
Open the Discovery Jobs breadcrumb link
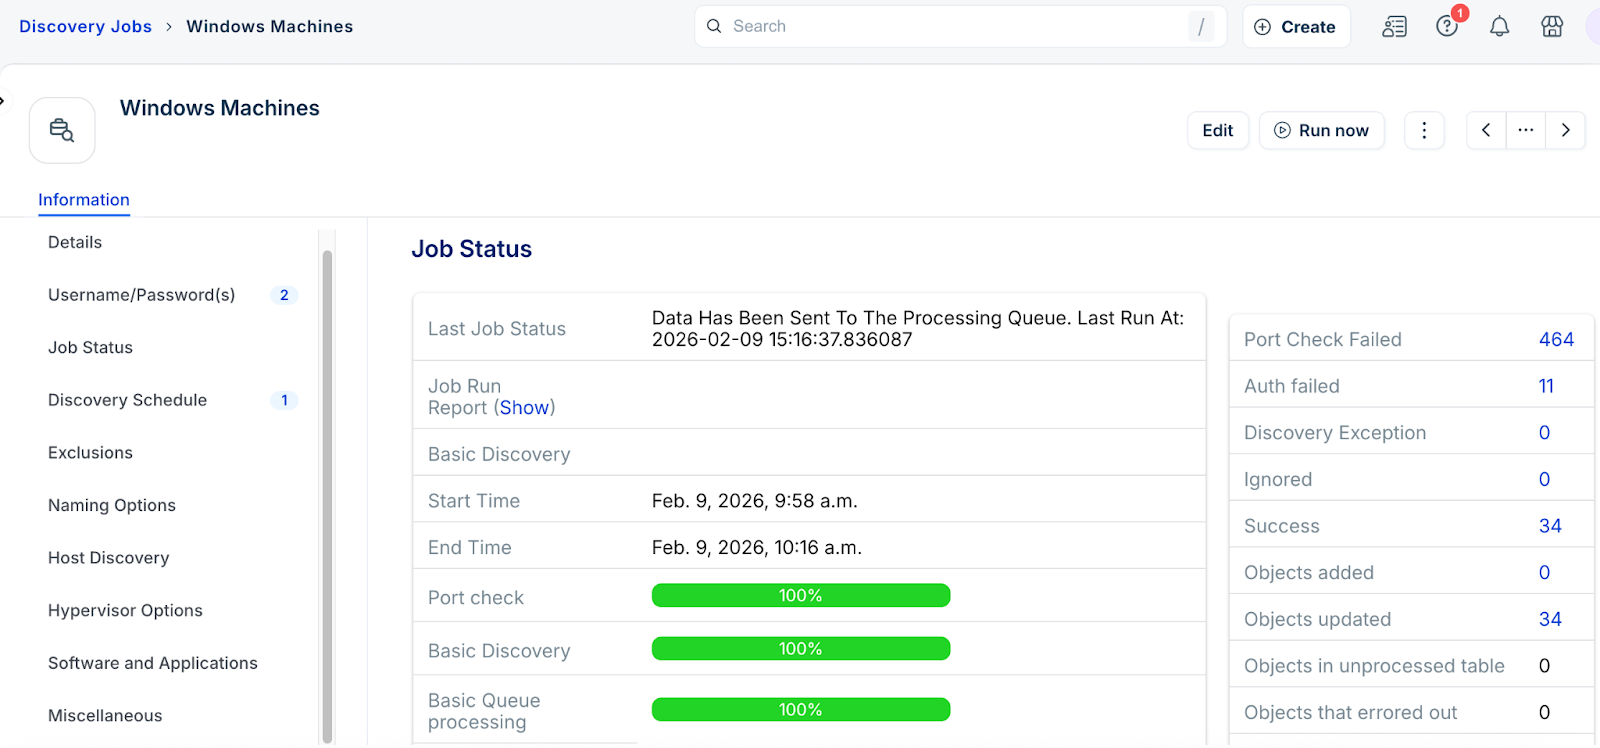click(85, 26)
